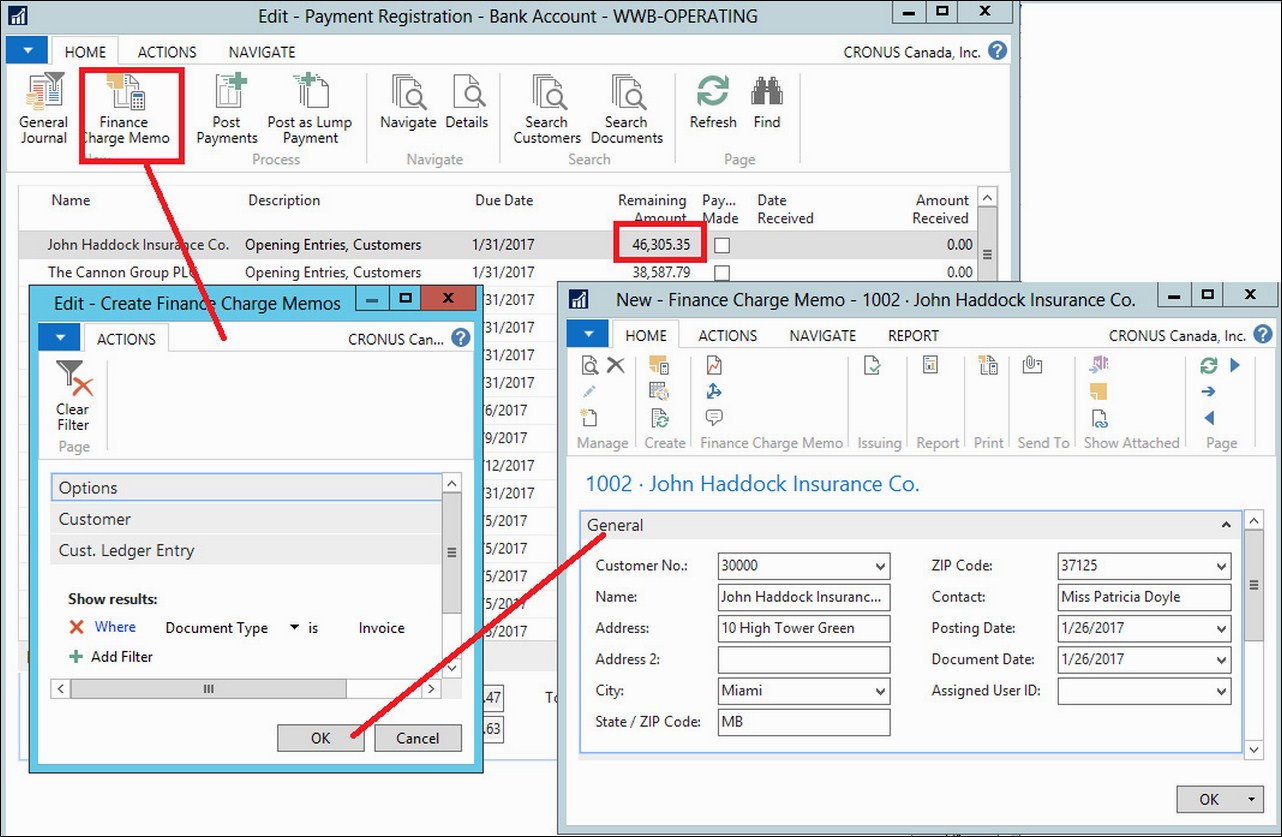Click the New document icon in Manage group
Image resolution: width=1282 pixels, height=837 pixels.
coord(590,417)
